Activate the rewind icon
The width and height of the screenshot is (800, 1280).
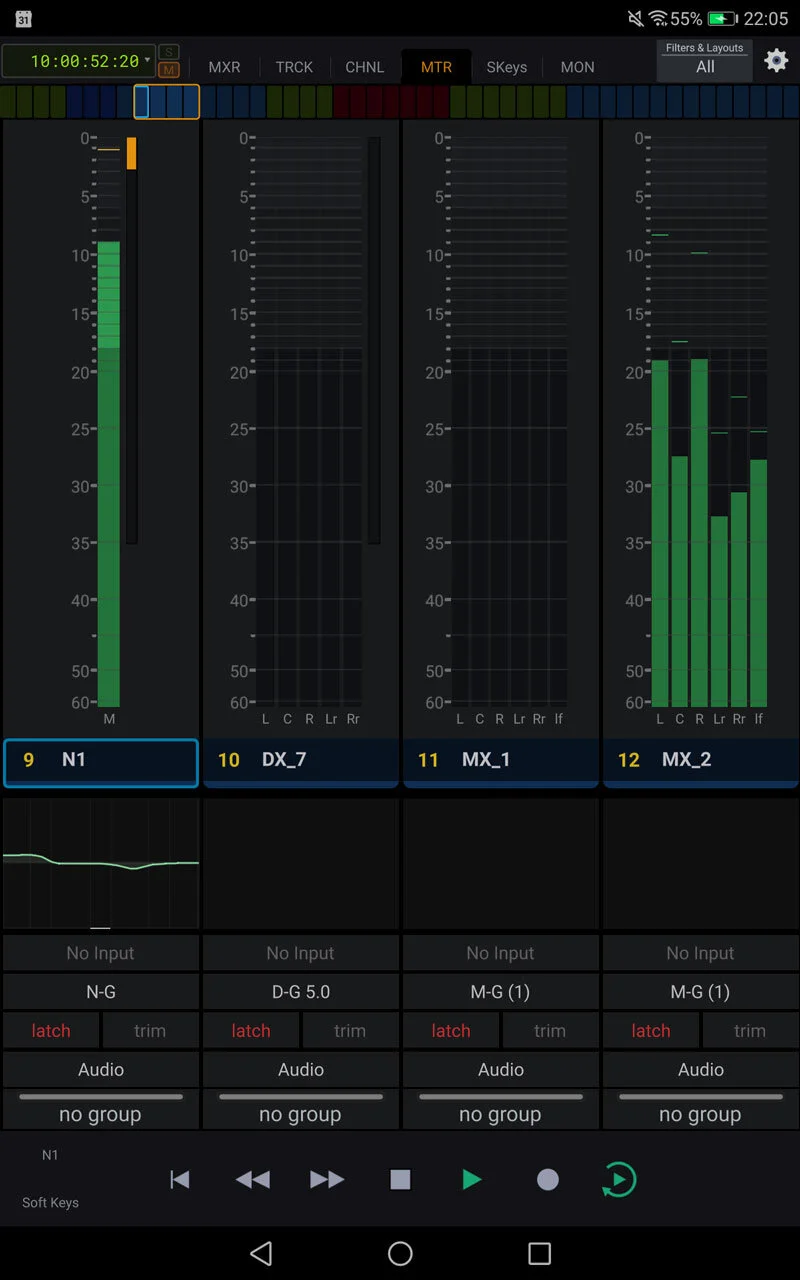[x=253, y=1180]
